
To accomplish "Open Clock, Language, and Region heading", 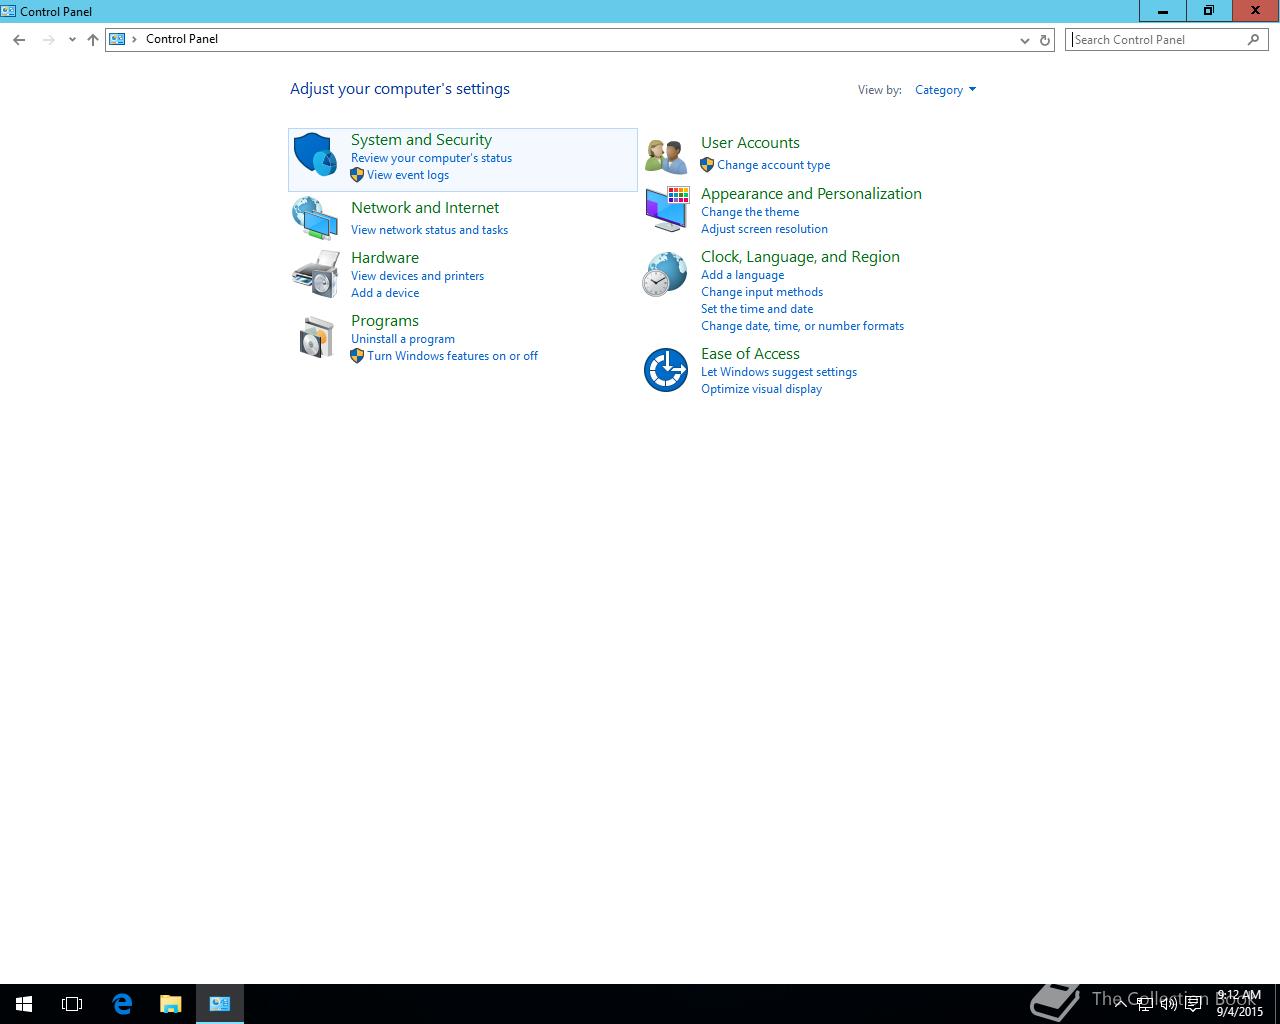I will pyautogui.click(x=800, y=257).
